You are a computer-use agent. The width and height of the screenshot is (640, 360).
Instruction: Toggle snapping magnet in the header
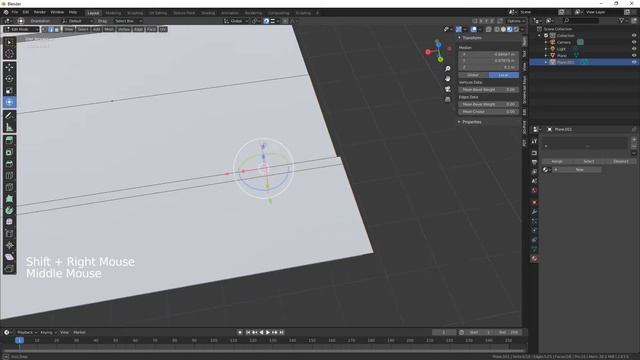click(x=266, y=21)
